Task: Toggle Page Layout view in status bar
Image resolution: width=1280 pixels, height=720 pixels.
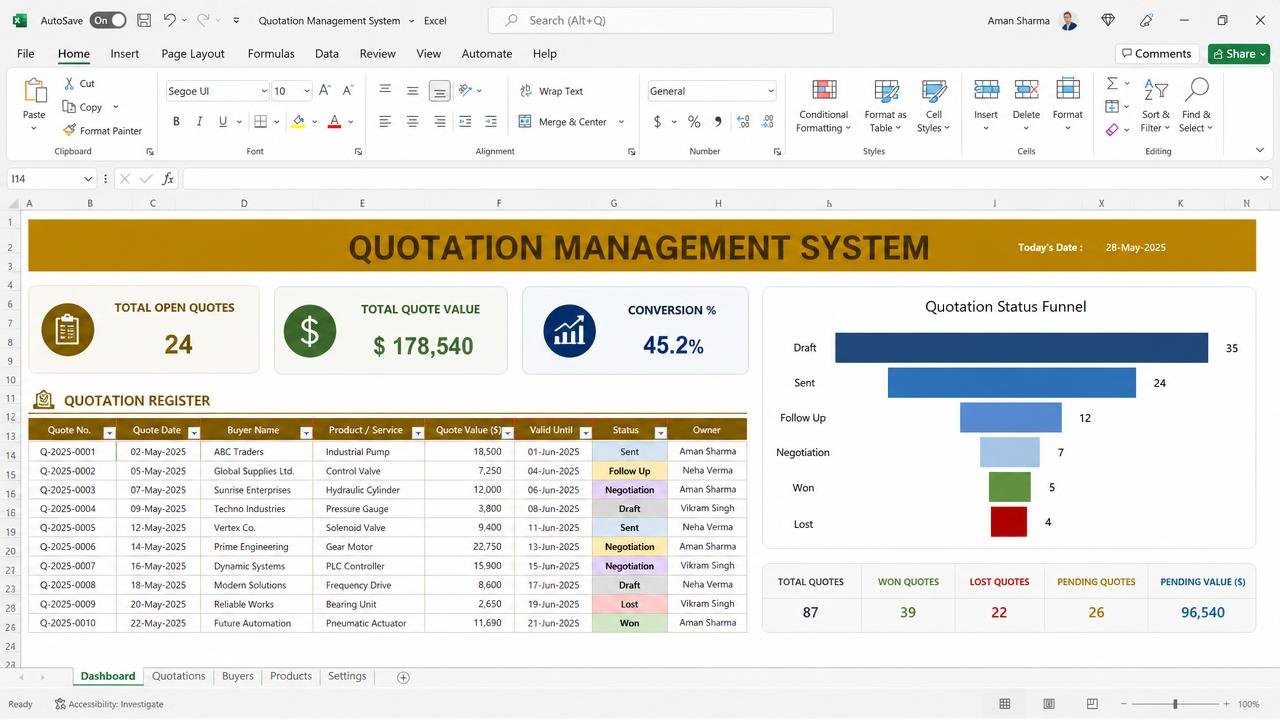Action: (x=1048, y=704)
